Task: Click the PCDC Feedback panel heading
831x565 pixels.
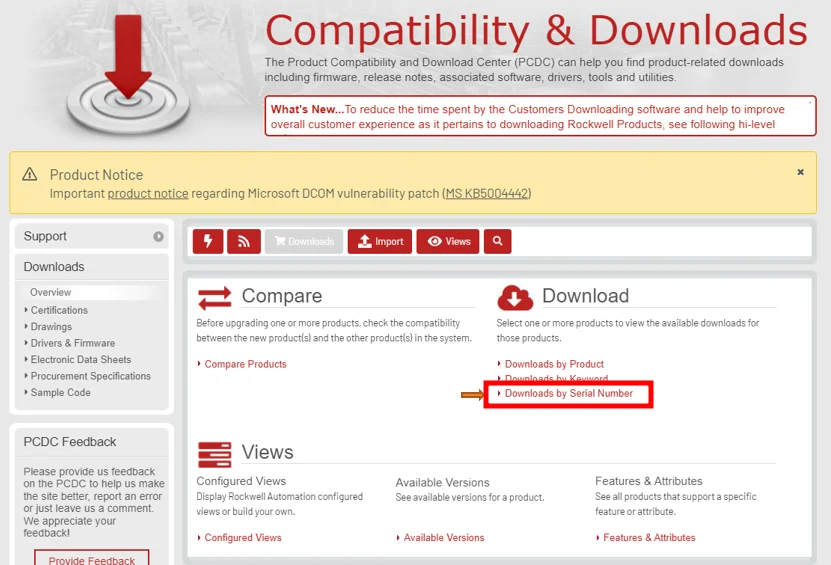Action: click(x=69, y=442)
